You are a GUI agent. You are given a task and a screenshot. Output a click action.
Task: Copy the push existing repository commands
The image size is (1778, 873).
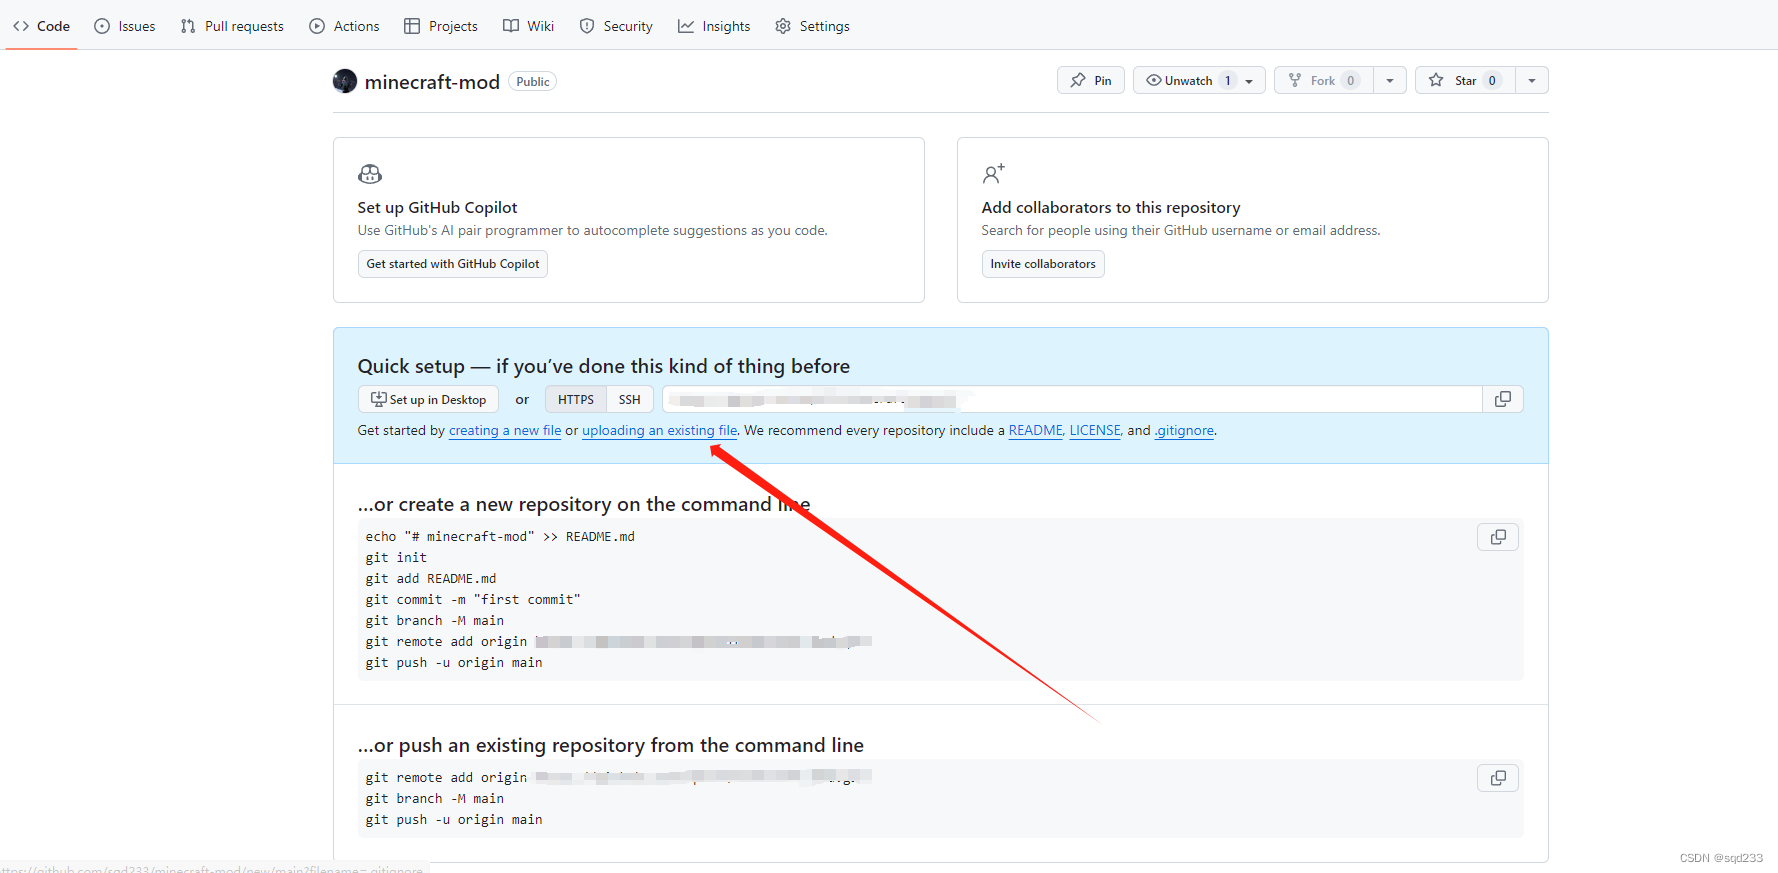[x=1498, y=778]
